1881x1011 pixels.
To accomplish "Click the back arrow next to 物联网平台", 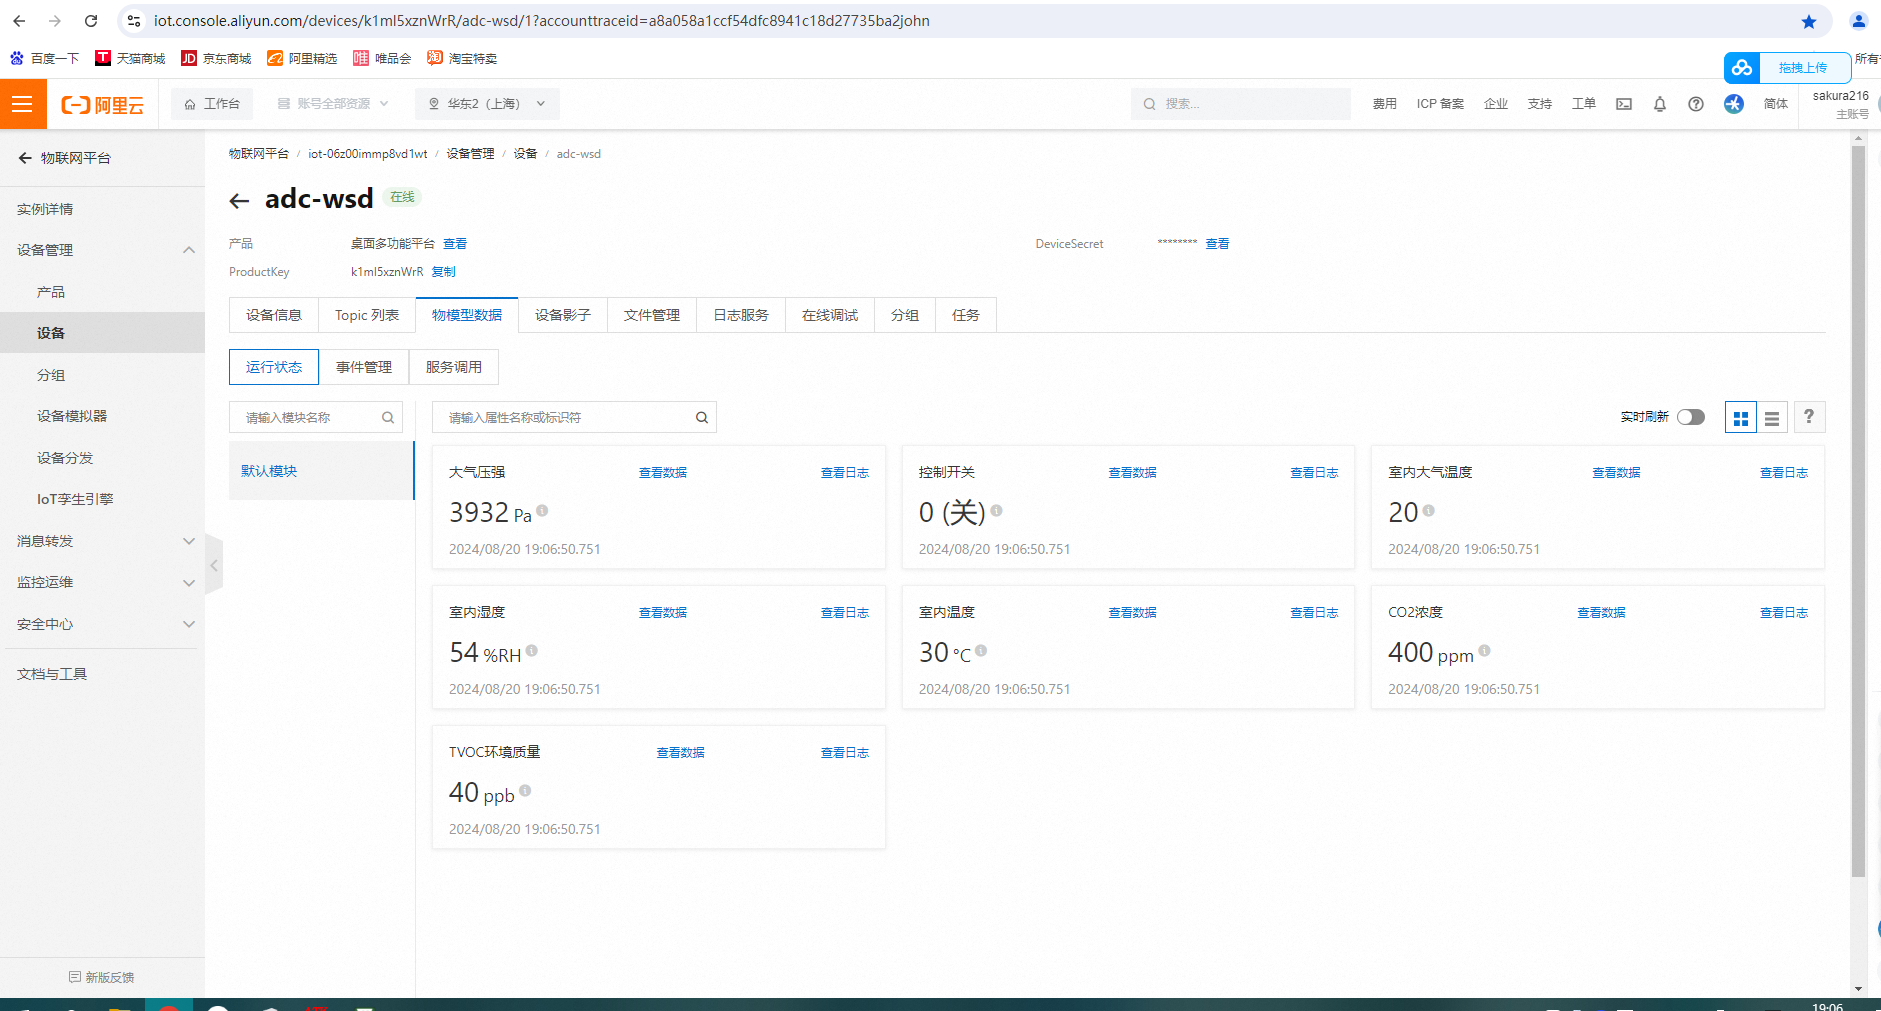I will (x=25, y=158).
